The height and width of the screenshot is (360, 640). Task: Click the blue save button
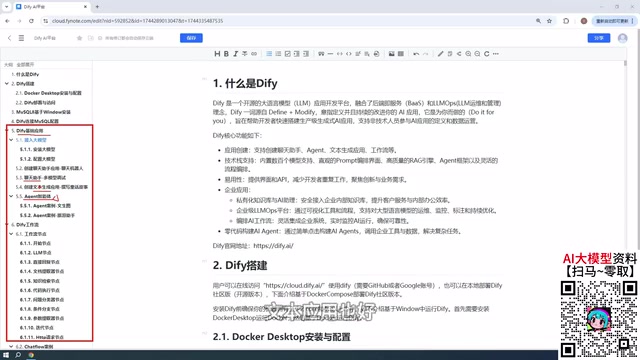(x=191, y=38)
